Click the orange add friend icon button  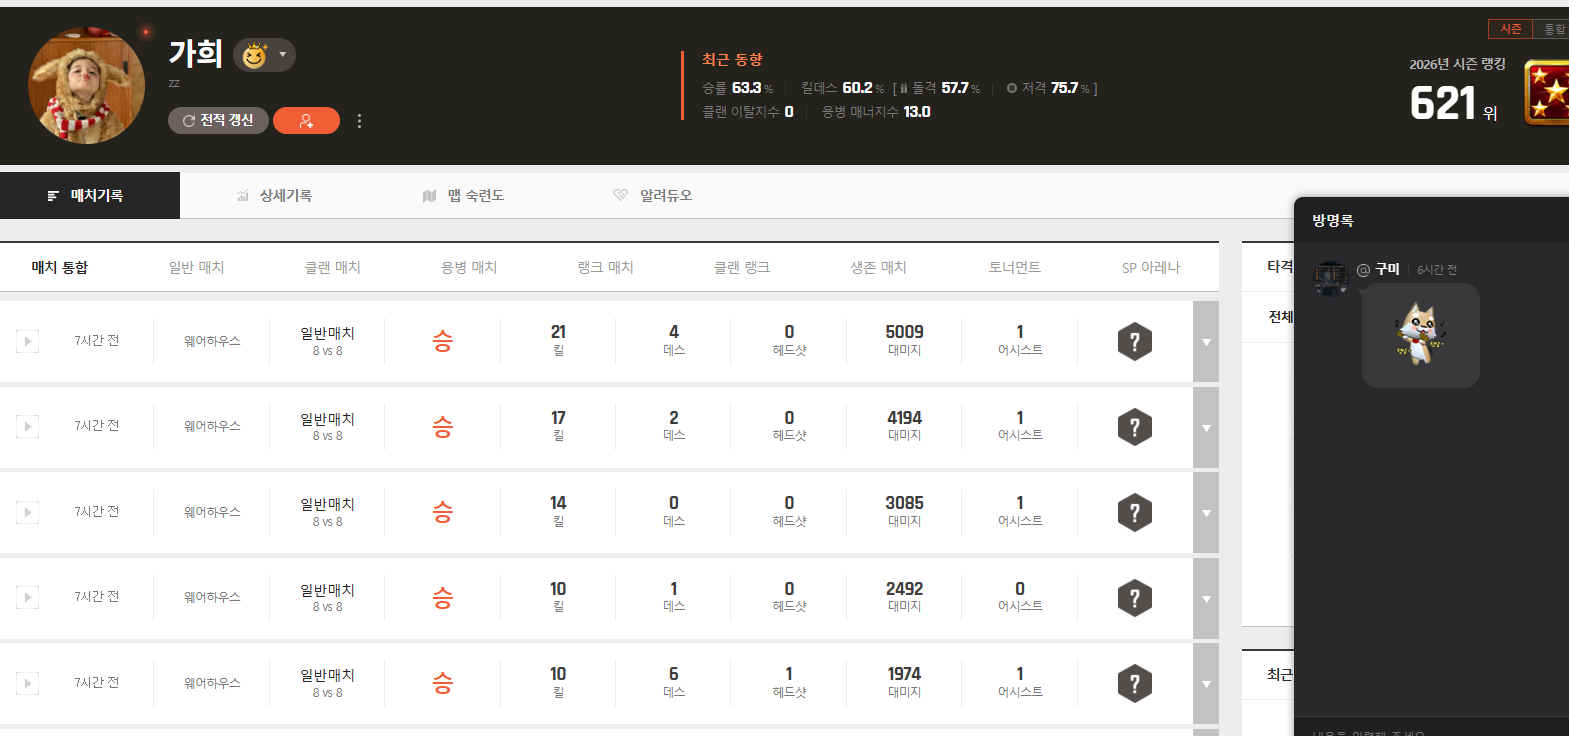coord(306,121)
